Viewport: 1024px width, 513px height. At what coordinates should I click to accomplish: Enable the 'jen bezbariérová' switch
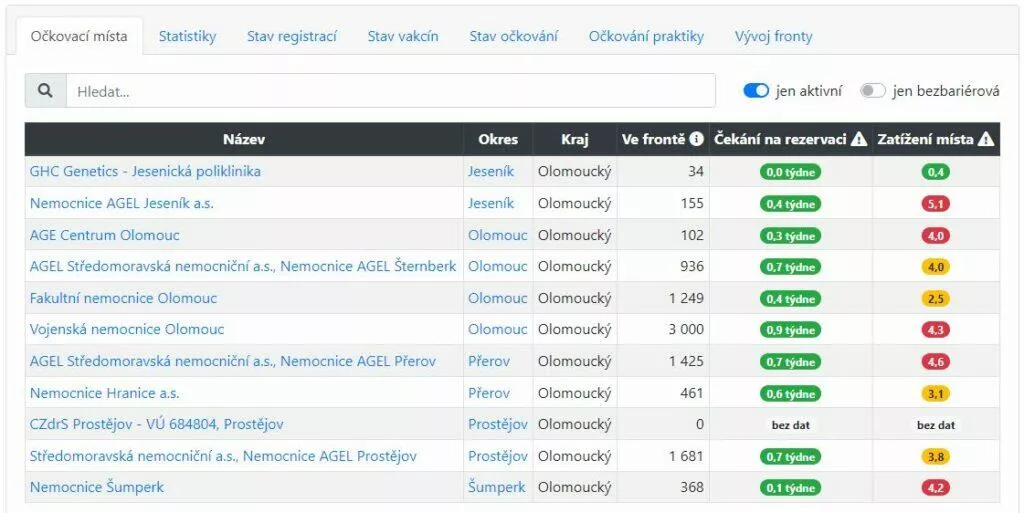873,91
